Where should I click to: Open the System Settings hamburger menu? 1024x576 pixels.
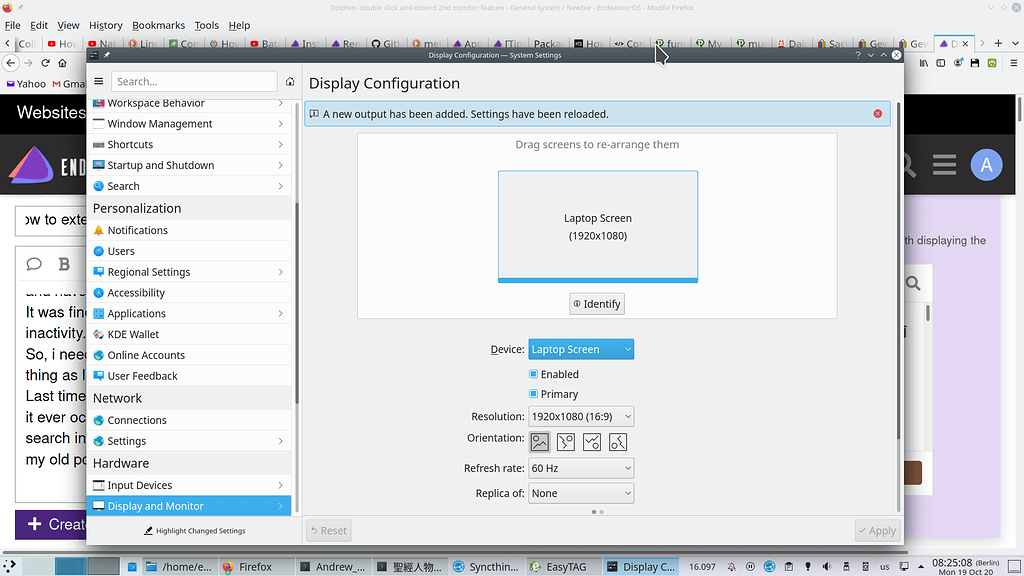[98, 82]
